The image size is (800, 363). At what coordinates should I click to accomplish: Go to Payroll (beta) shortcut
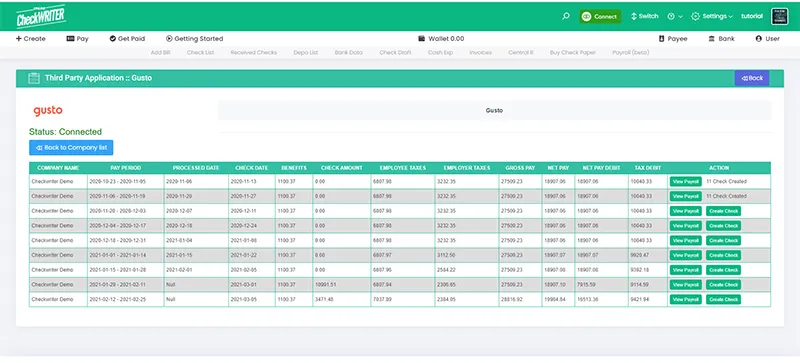[x=631, y=53]
